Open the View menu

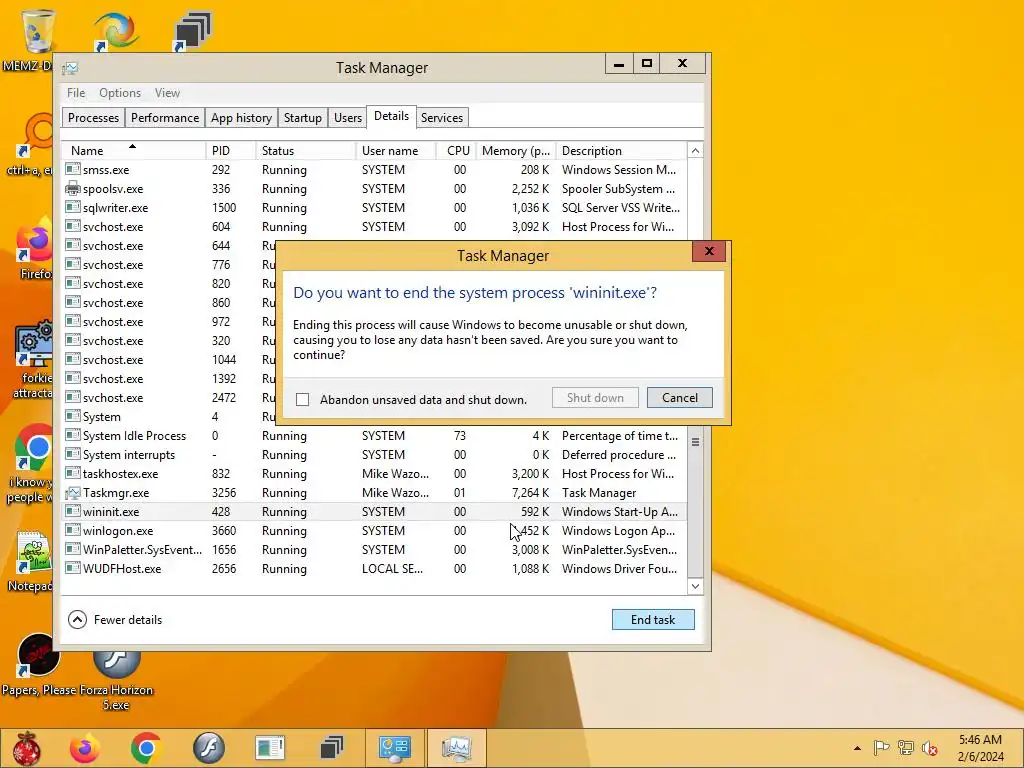[x=167, y=93]
